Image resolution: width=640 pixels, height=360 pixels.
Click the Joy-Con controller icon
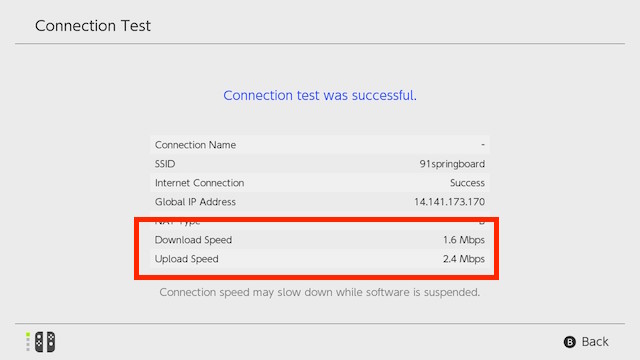click(45, 342)
